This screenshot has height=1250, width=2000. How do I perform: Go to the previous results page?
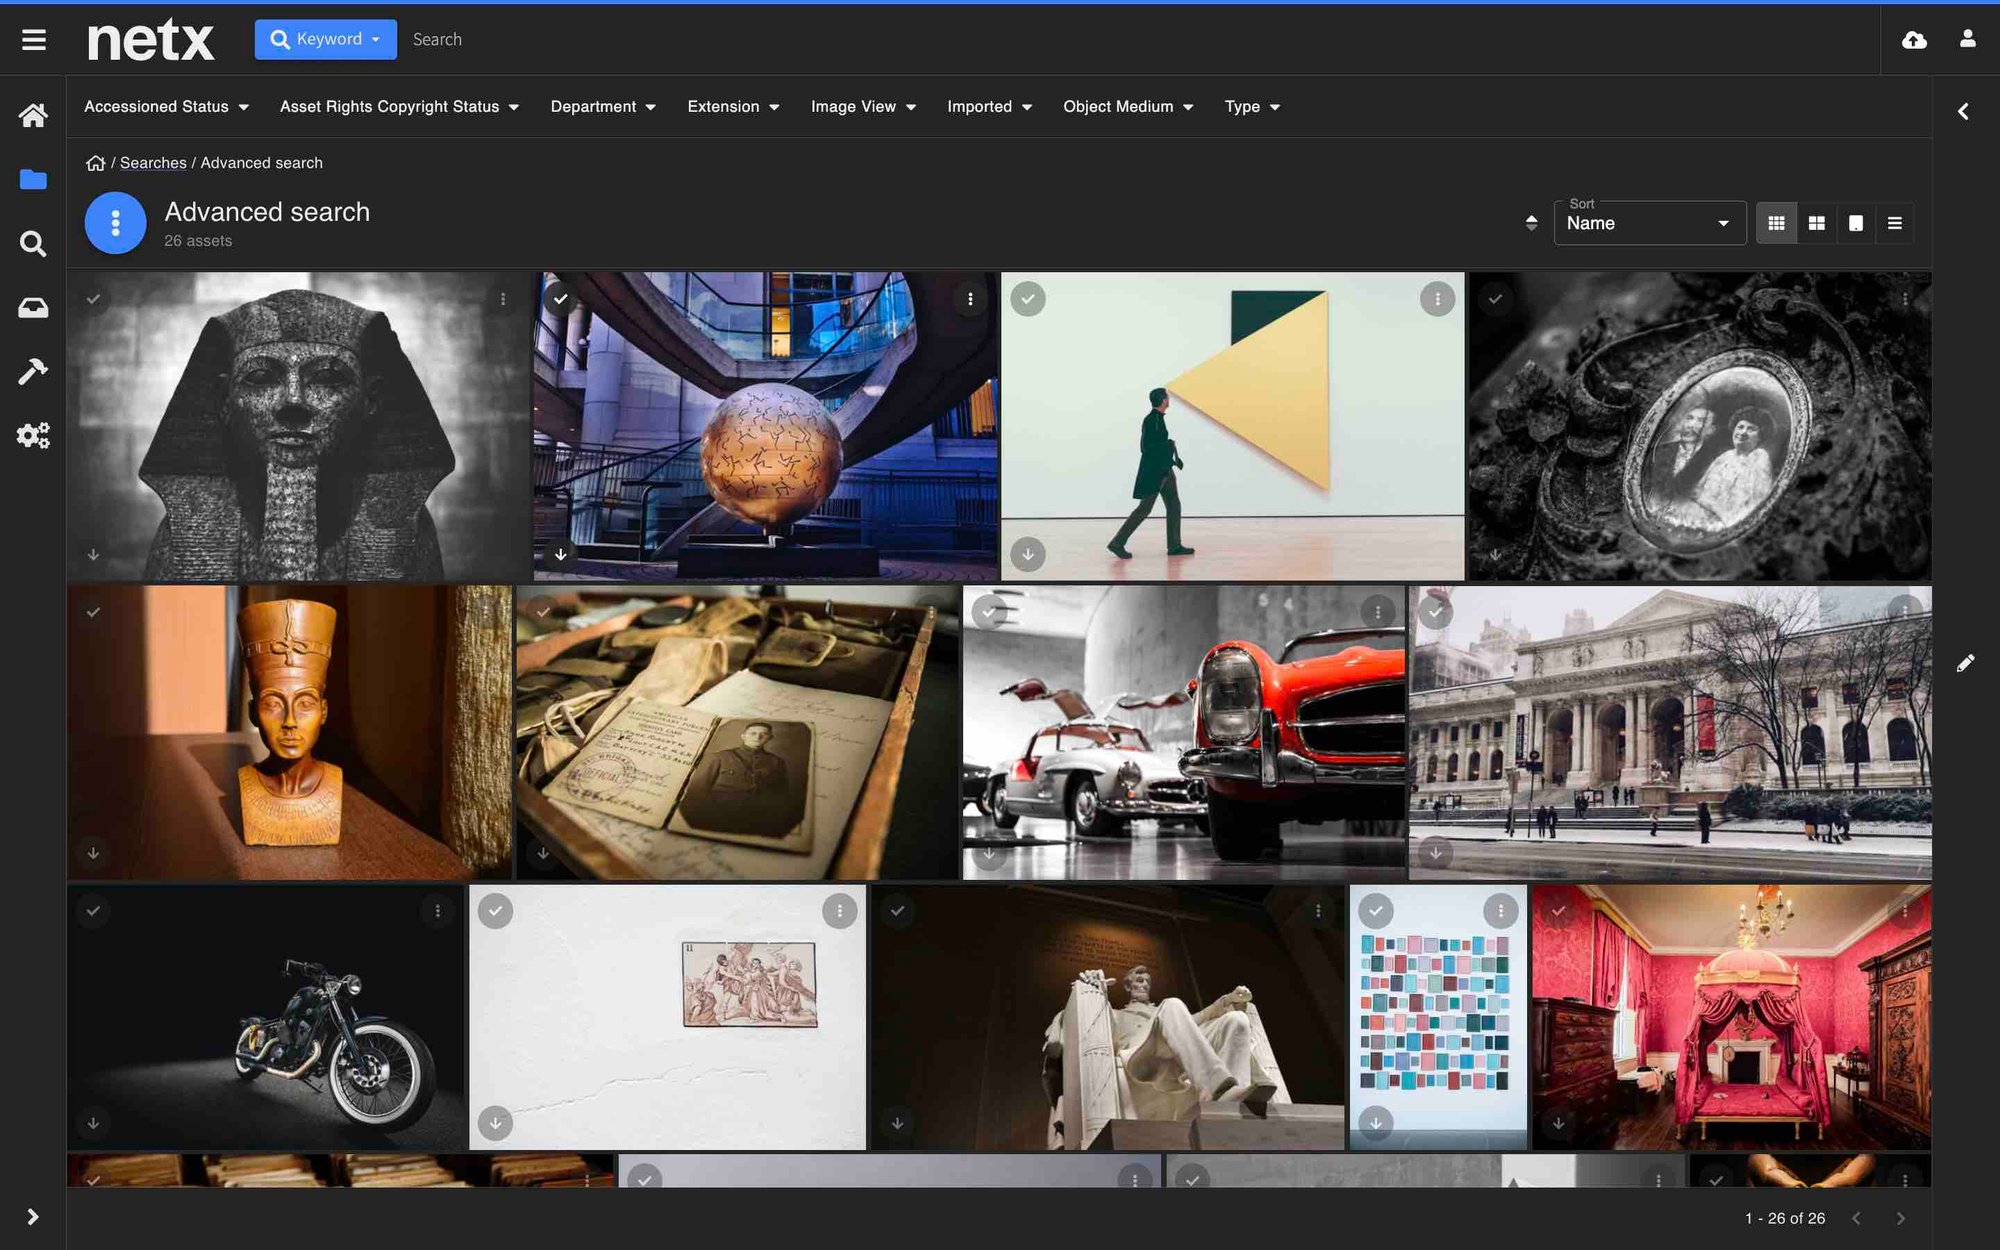pyautogui.click(x=1856, y=1218)
